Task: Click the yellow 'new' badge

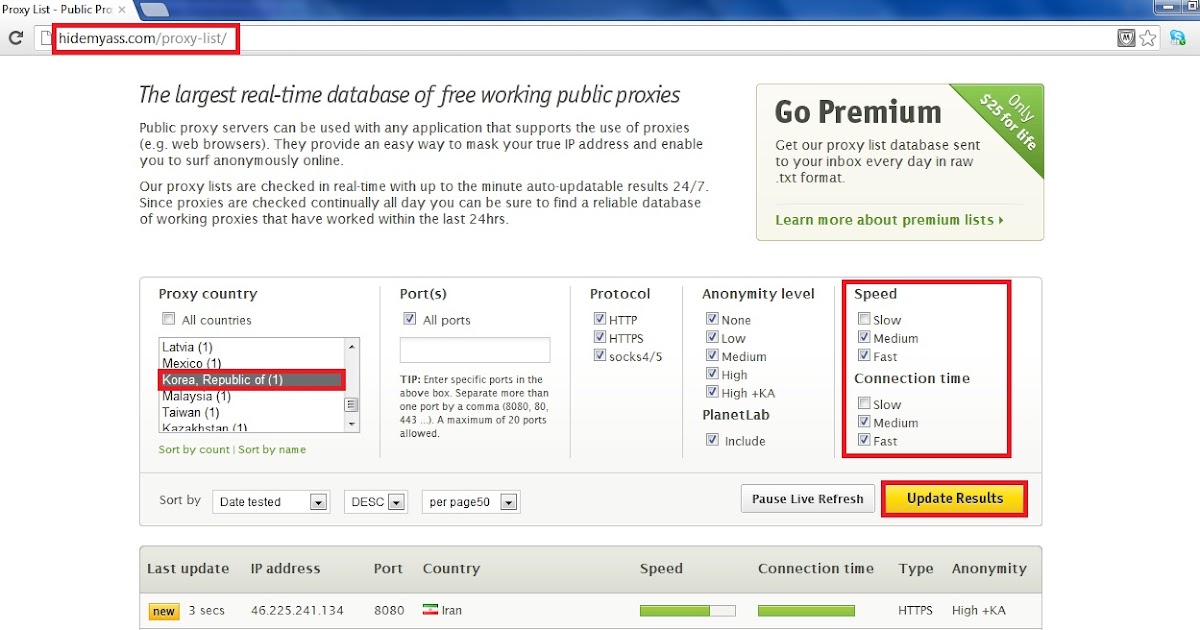Action: (164, 611)
